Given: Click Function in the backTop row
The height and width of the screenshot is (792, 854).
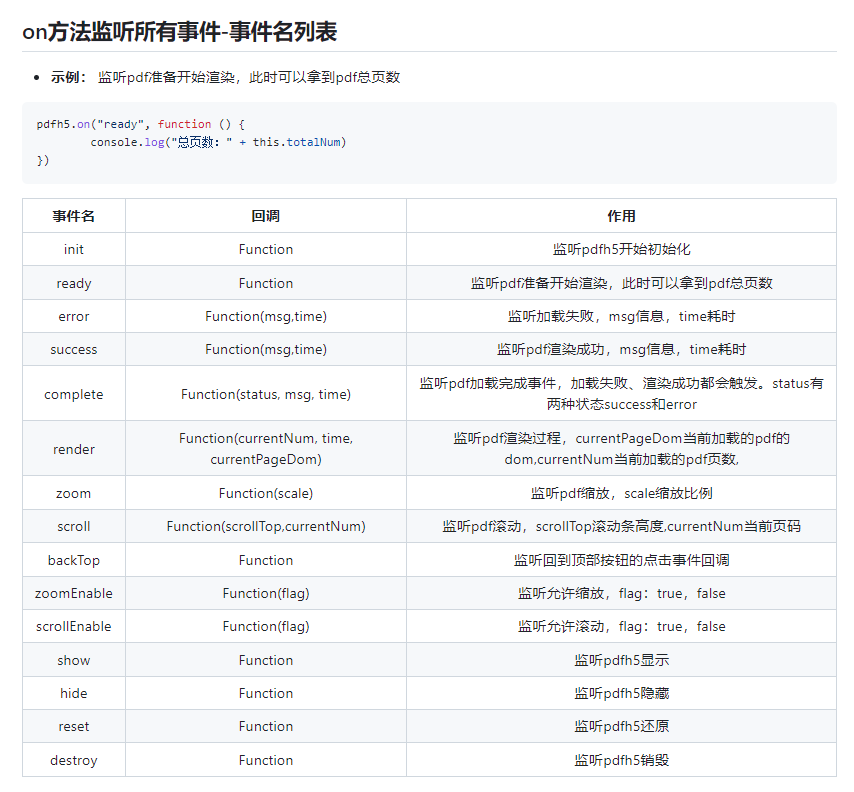Looking at the screenshot, I should (266, 561).
